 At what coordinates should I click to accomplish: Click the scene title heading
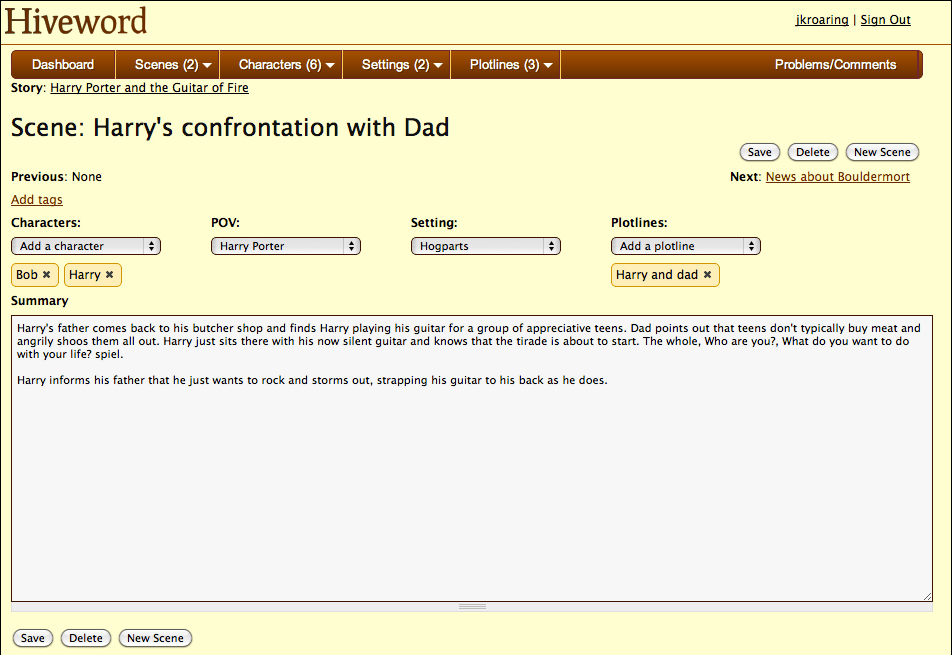pos(230,127)
